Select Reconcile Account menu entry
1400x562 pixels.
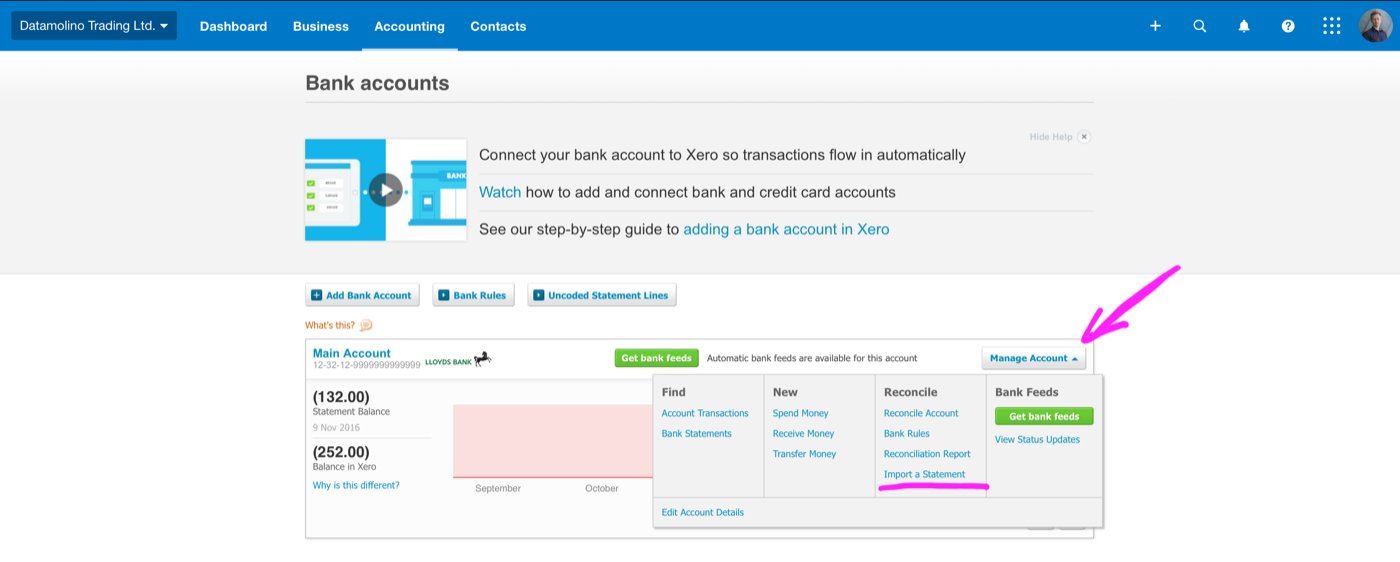(921, 413)
